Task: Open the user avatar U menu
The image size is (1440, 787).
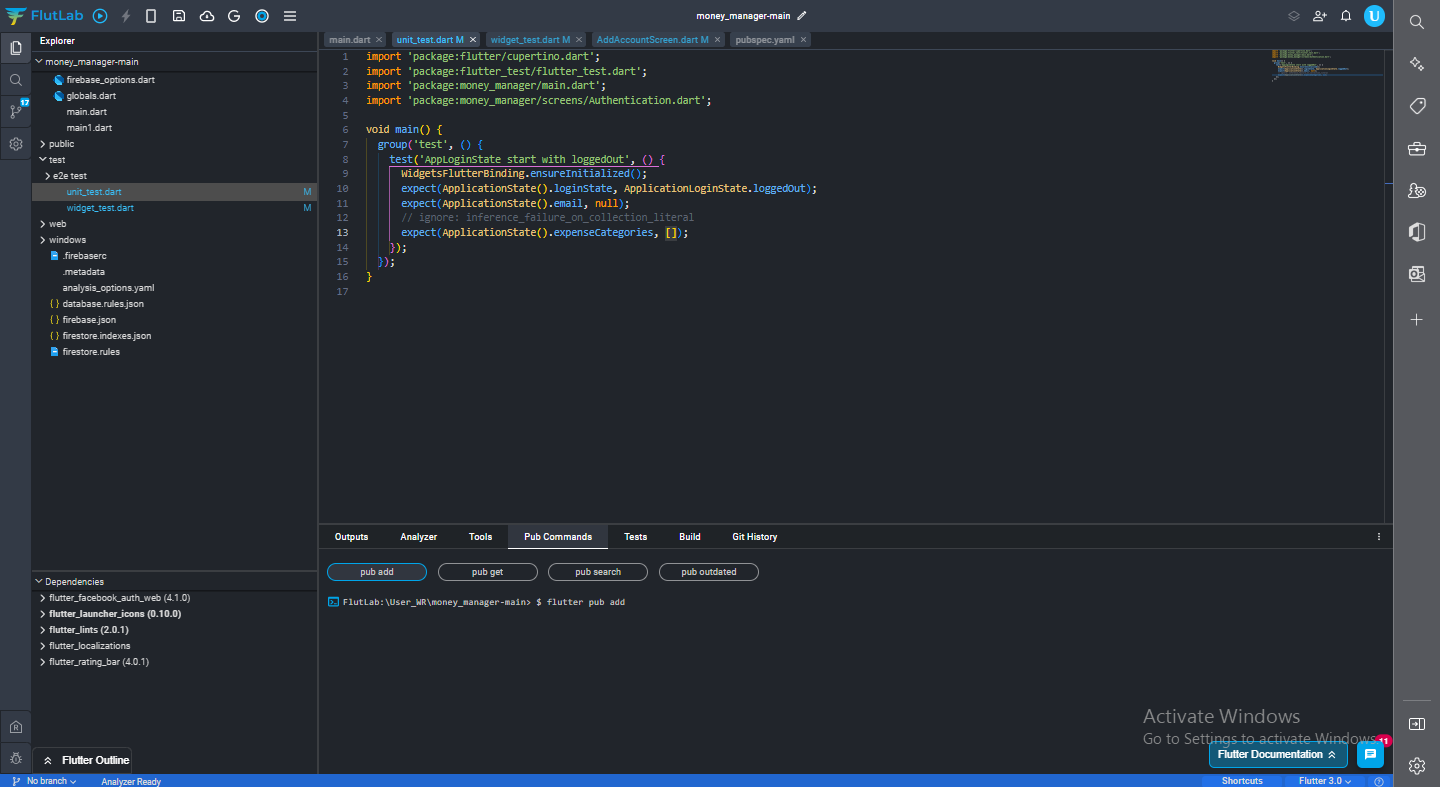Action: (x=1374, y=16)
